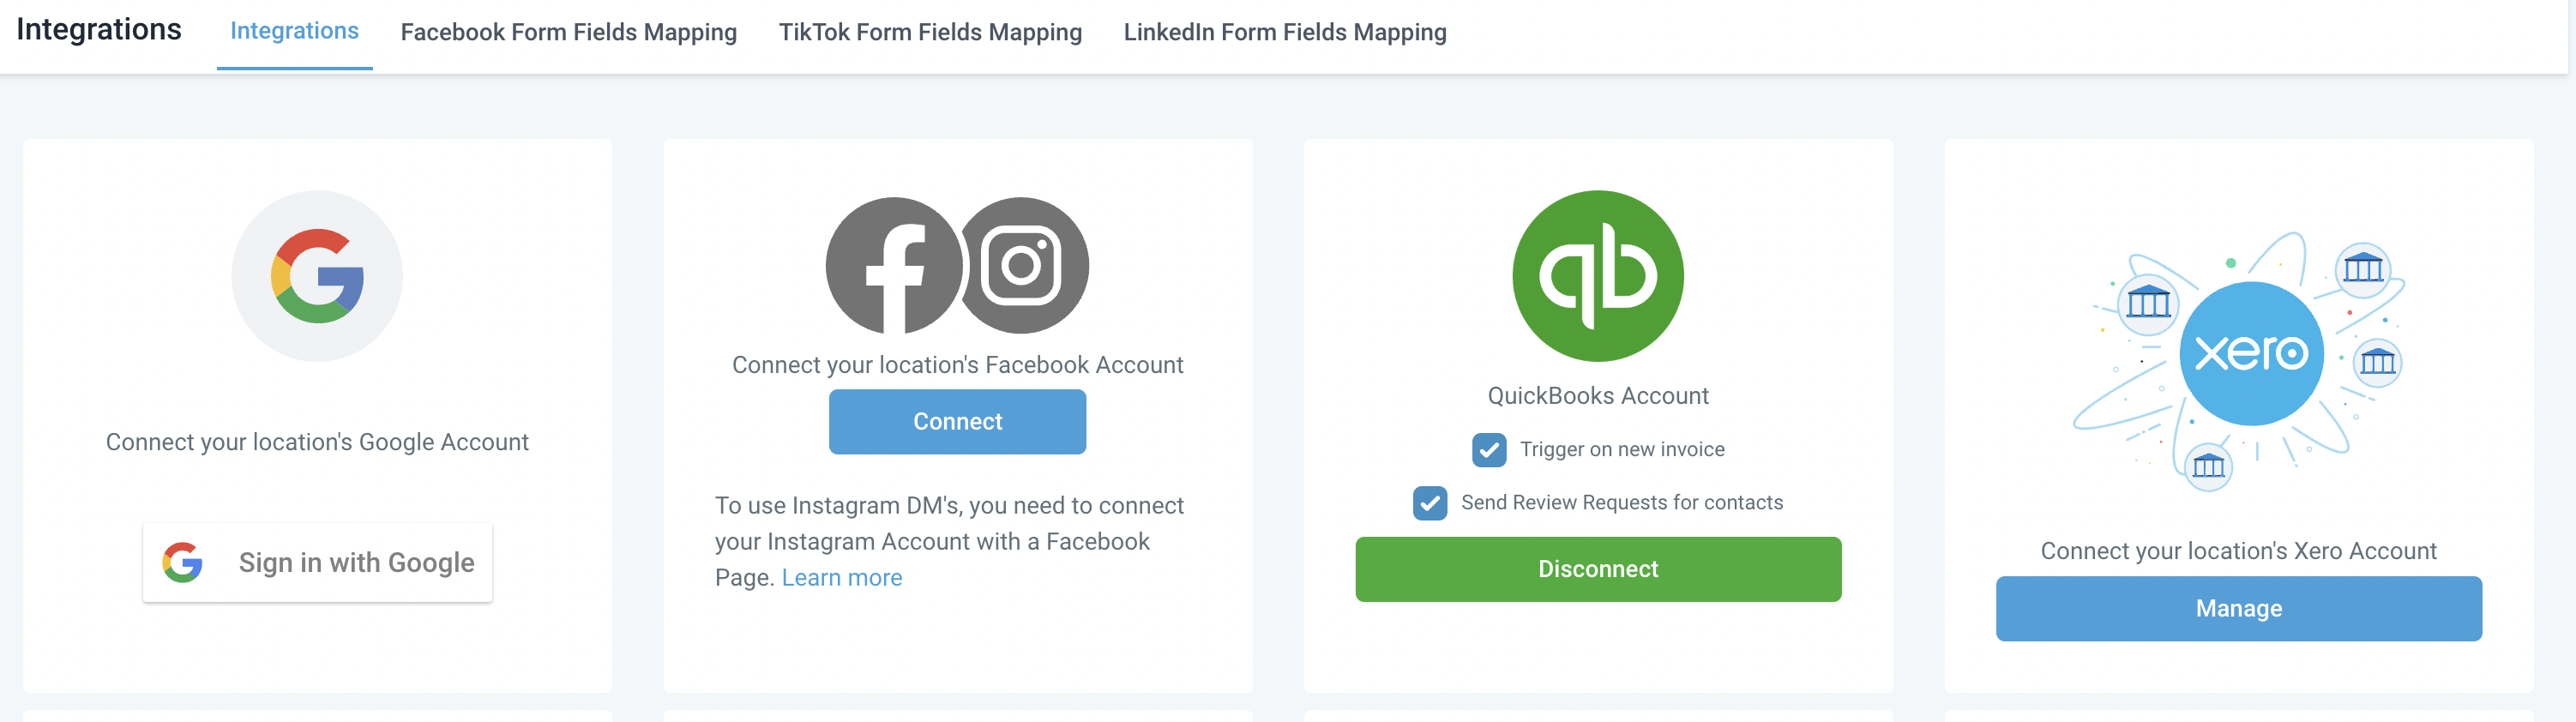
Task: Switch to Facebook Form Fields Mapping tab
Action: pos(568,32)
